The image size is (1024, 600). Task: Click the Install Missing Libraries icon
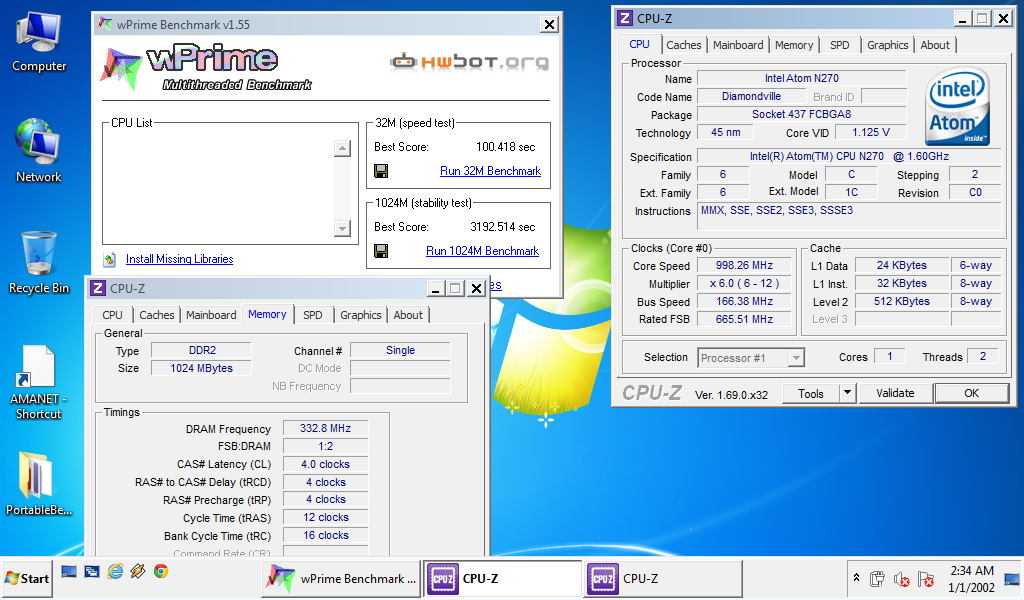pos(110,259)
